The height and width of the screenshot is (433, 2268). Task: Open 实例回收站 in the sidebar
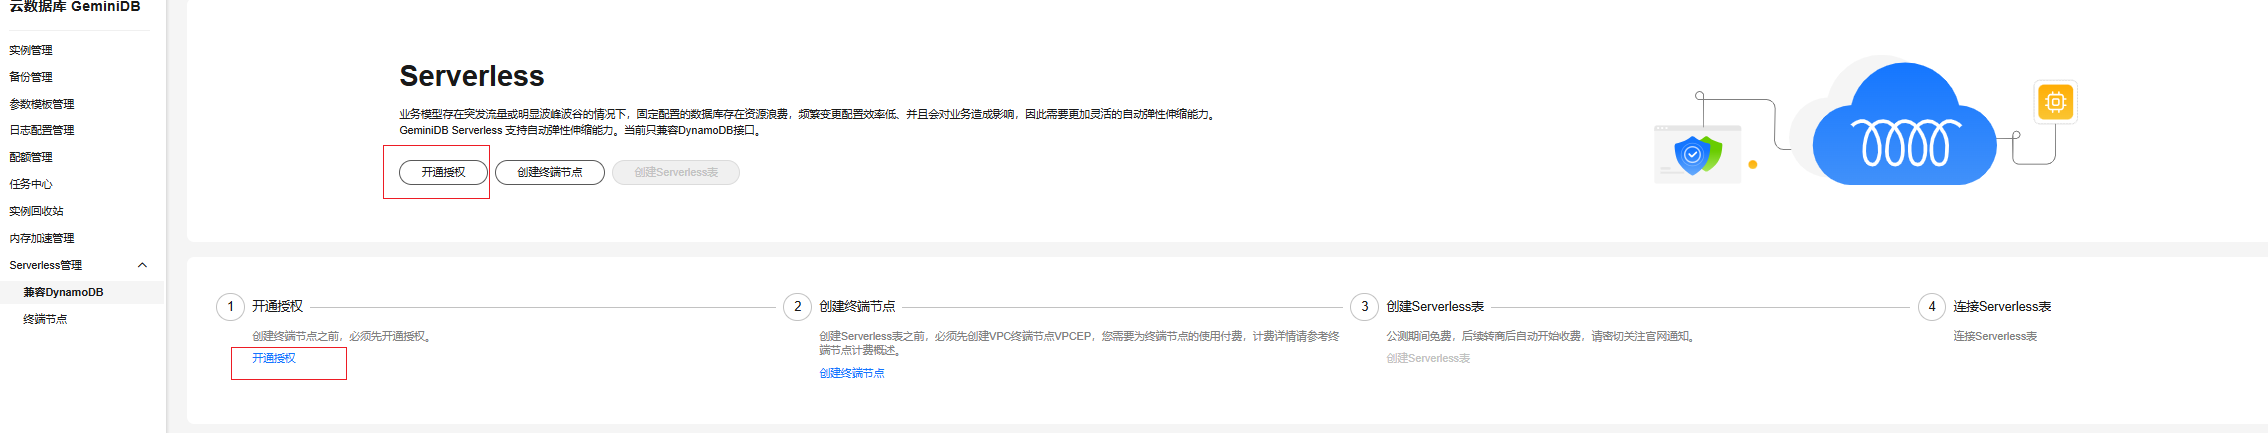point(36,211)
